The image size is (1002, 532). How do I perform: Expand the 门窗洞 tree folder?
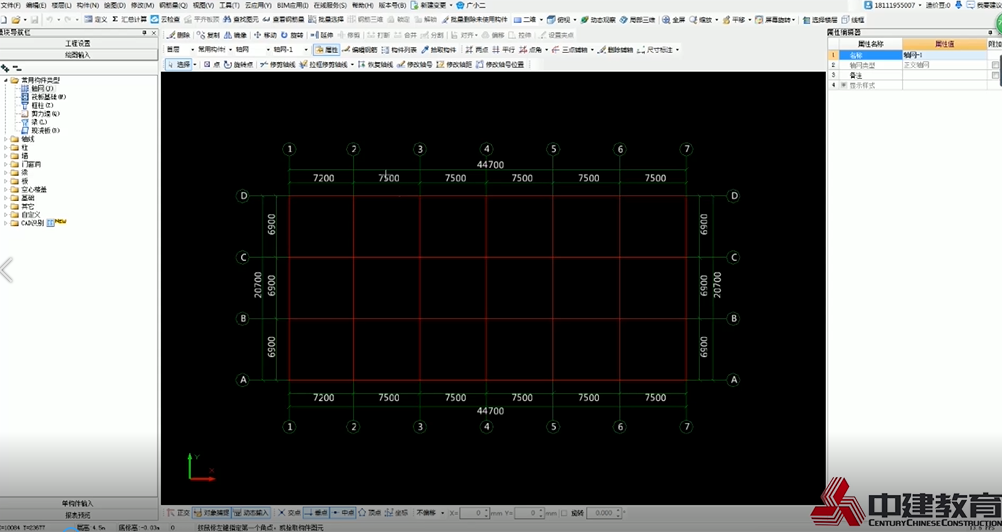coord(6,164)
